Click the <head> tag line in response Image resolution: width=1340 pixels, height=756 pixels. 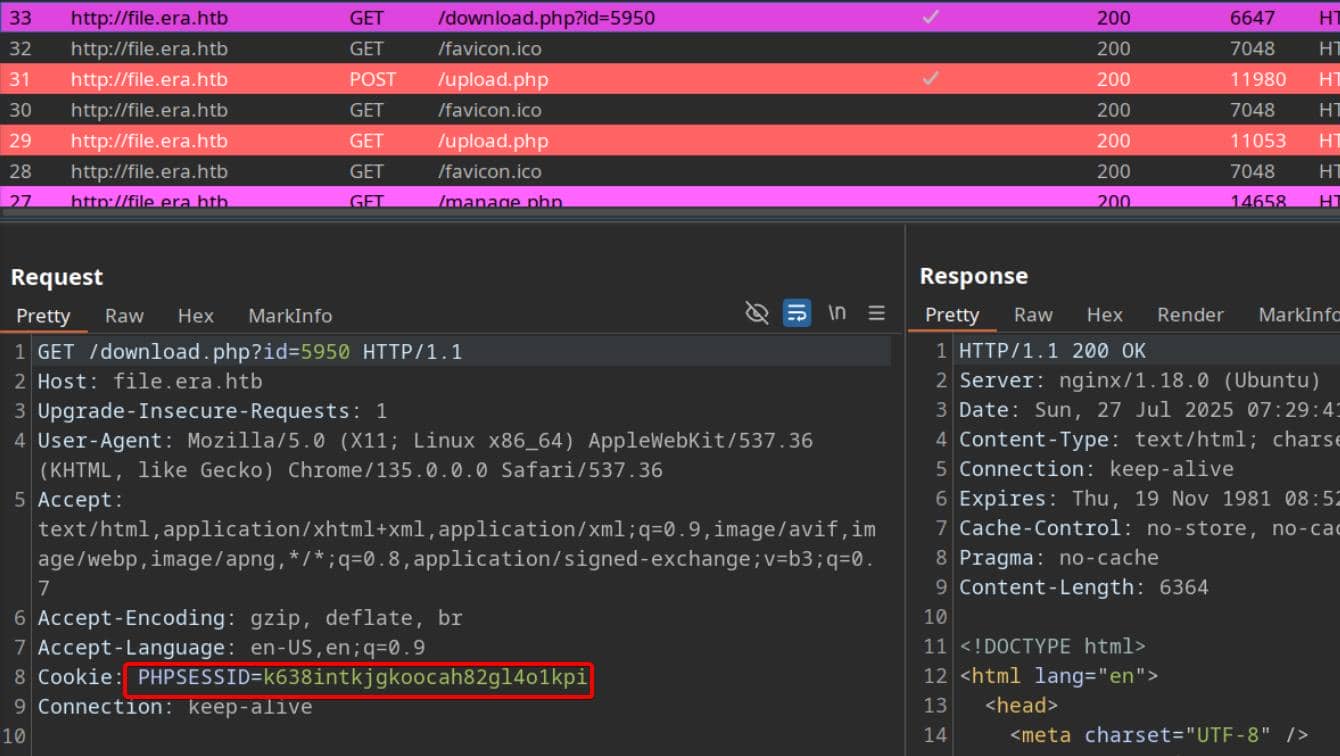tap(1021, 705)
